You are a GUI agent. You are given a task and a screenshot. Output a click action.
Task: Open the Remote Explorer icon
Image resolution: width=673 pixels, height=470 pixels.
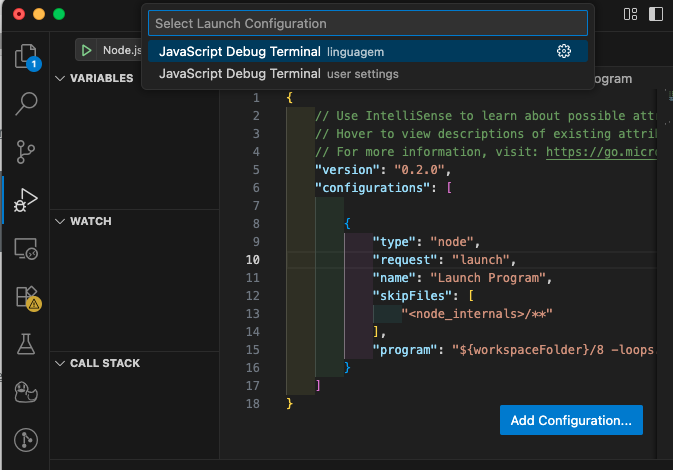pos(26,249)
